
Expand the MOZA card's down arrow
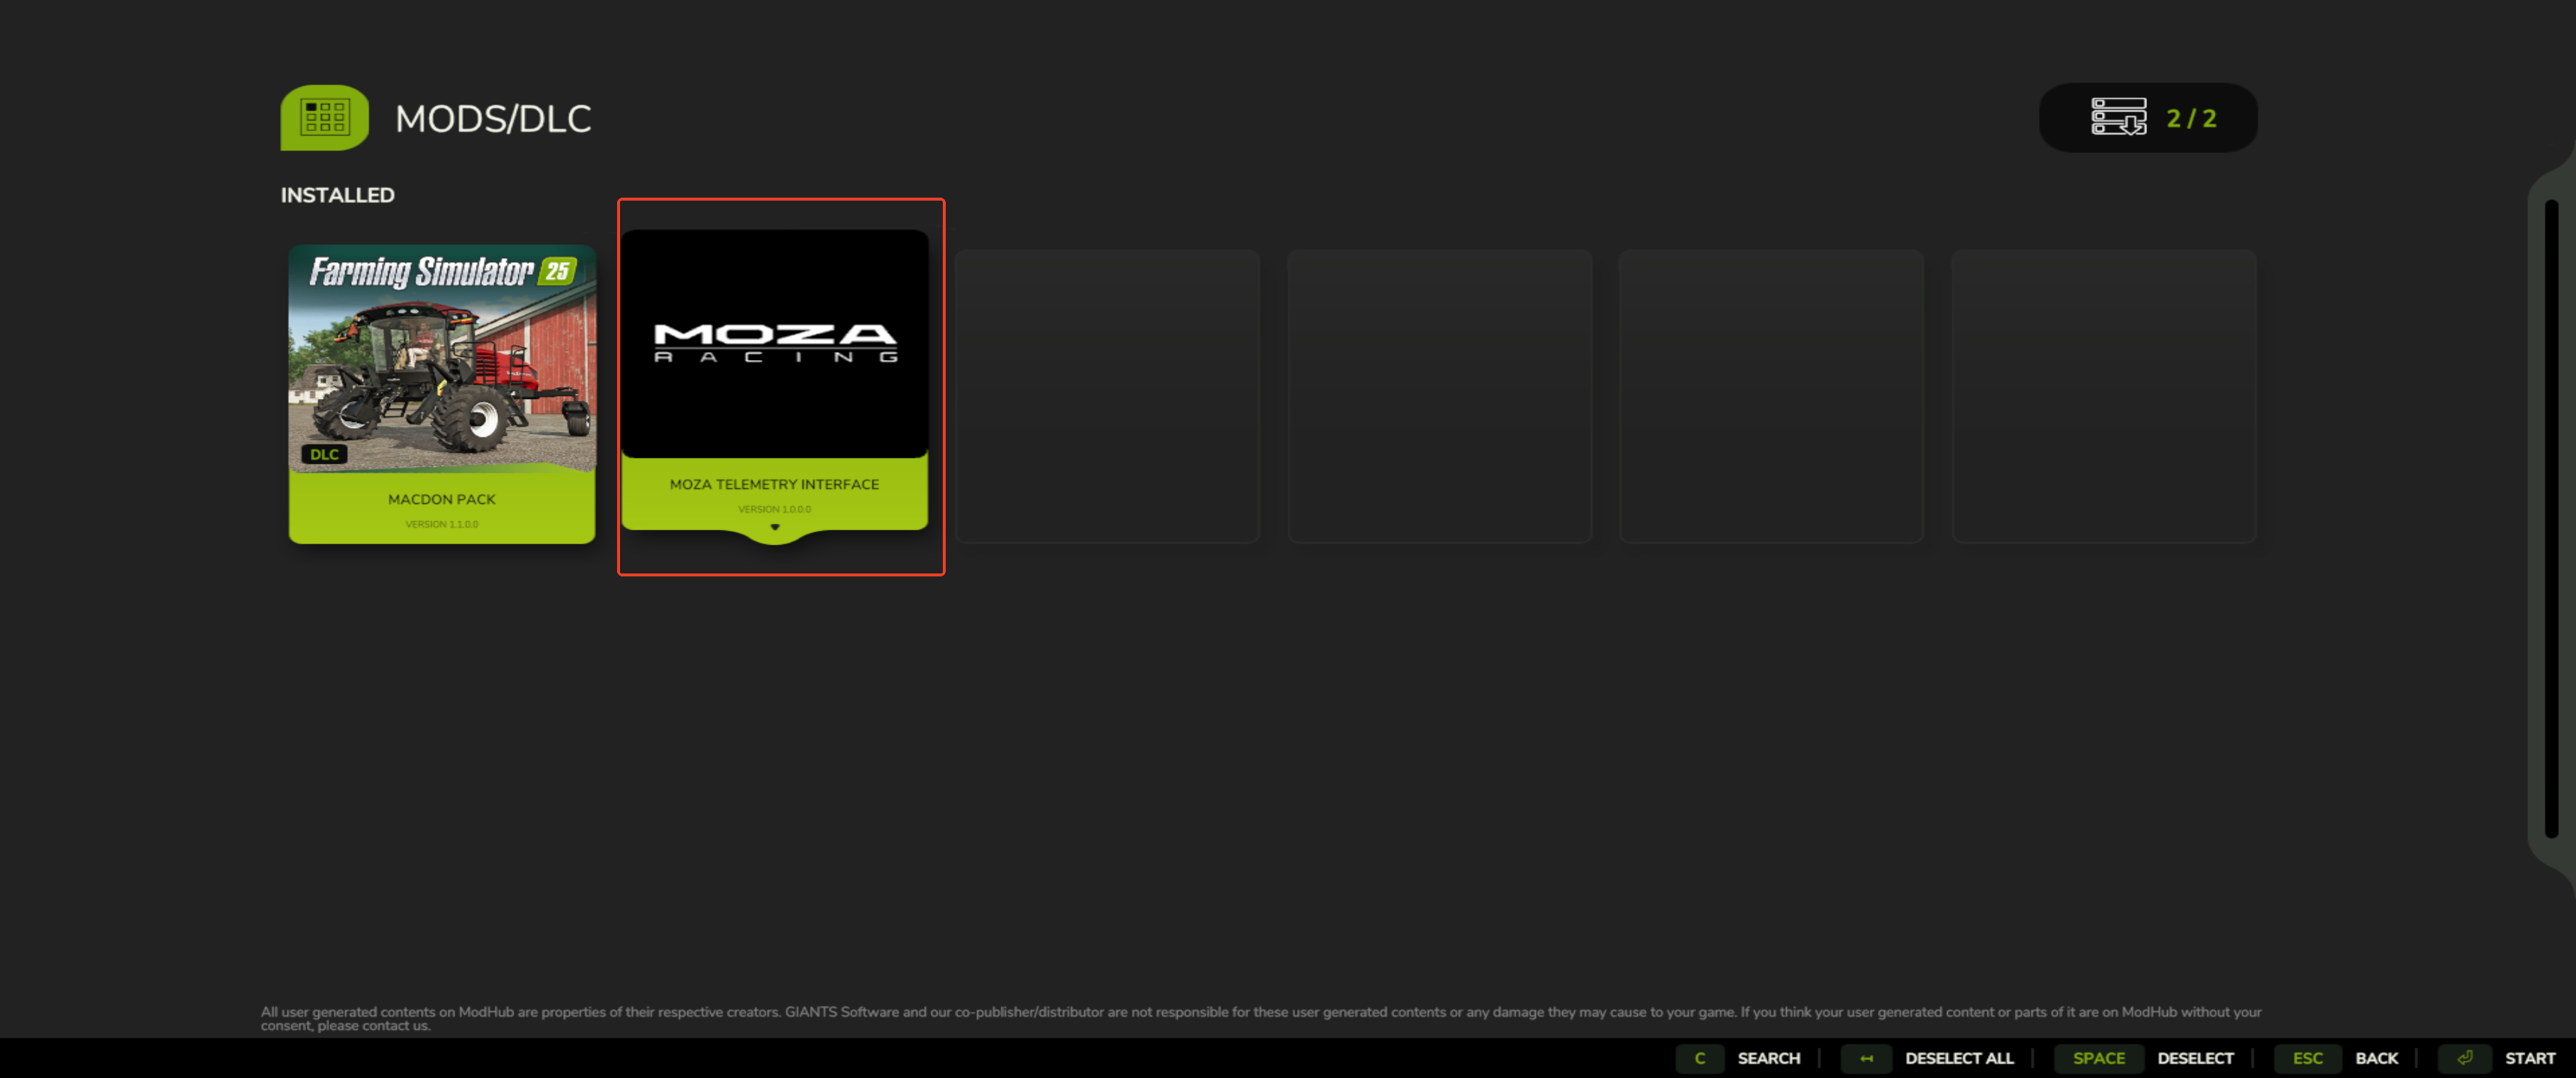coord(774,528)
